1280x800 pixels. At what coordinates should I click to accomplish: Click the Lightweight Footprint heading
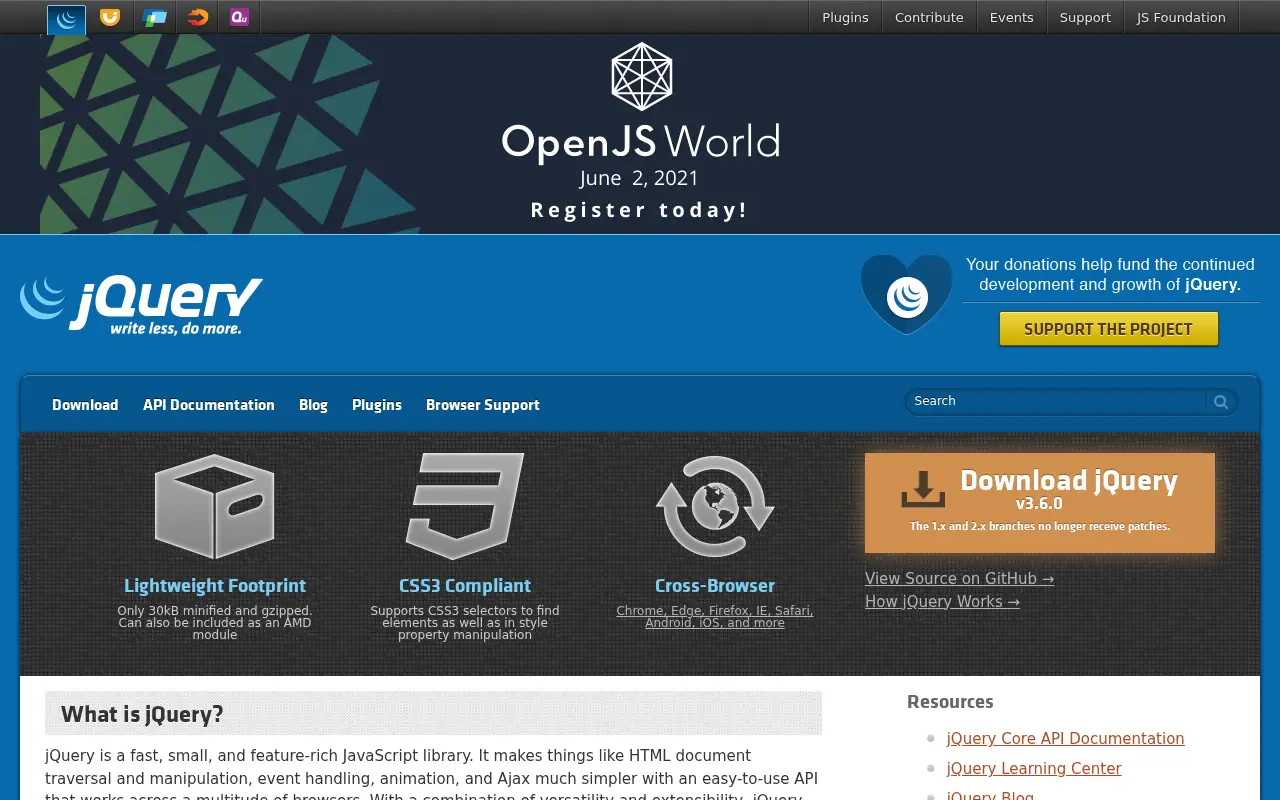coord(215,586)
